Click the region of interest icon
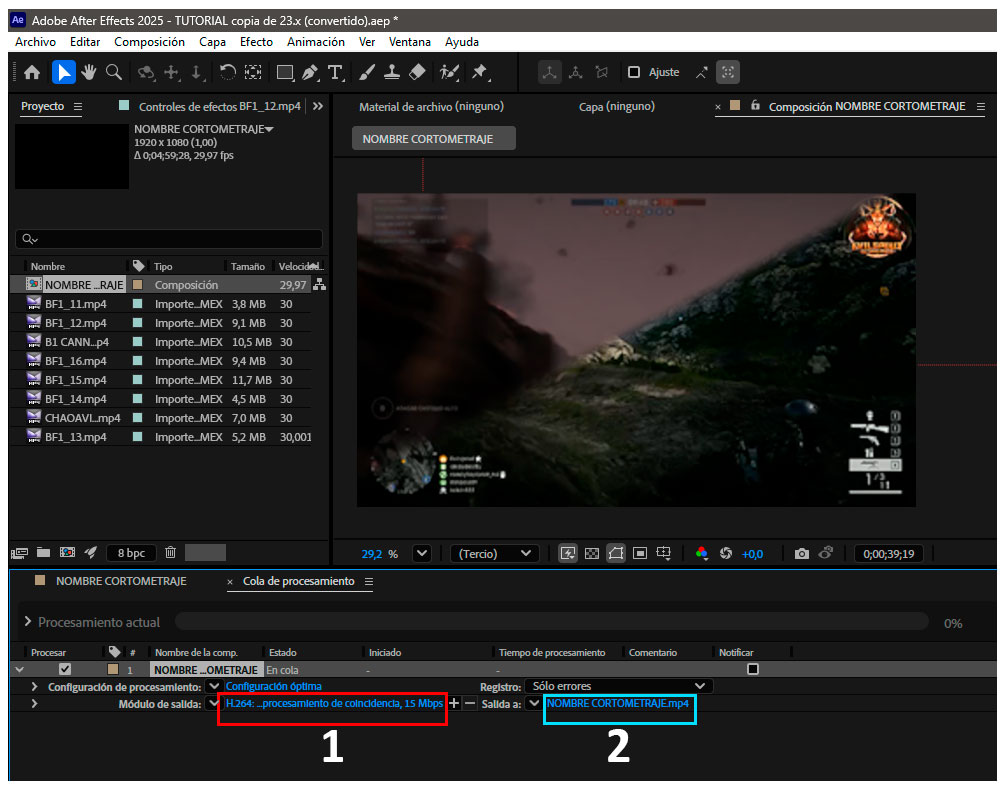This screenshot has height=794, width=1006. pos(640,553)
